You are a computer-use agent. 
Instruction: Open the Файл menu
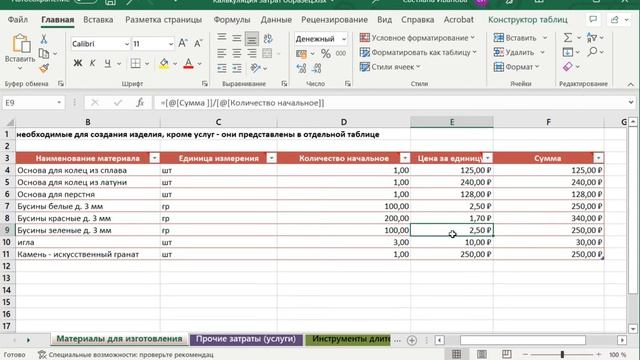click(18, 20)
